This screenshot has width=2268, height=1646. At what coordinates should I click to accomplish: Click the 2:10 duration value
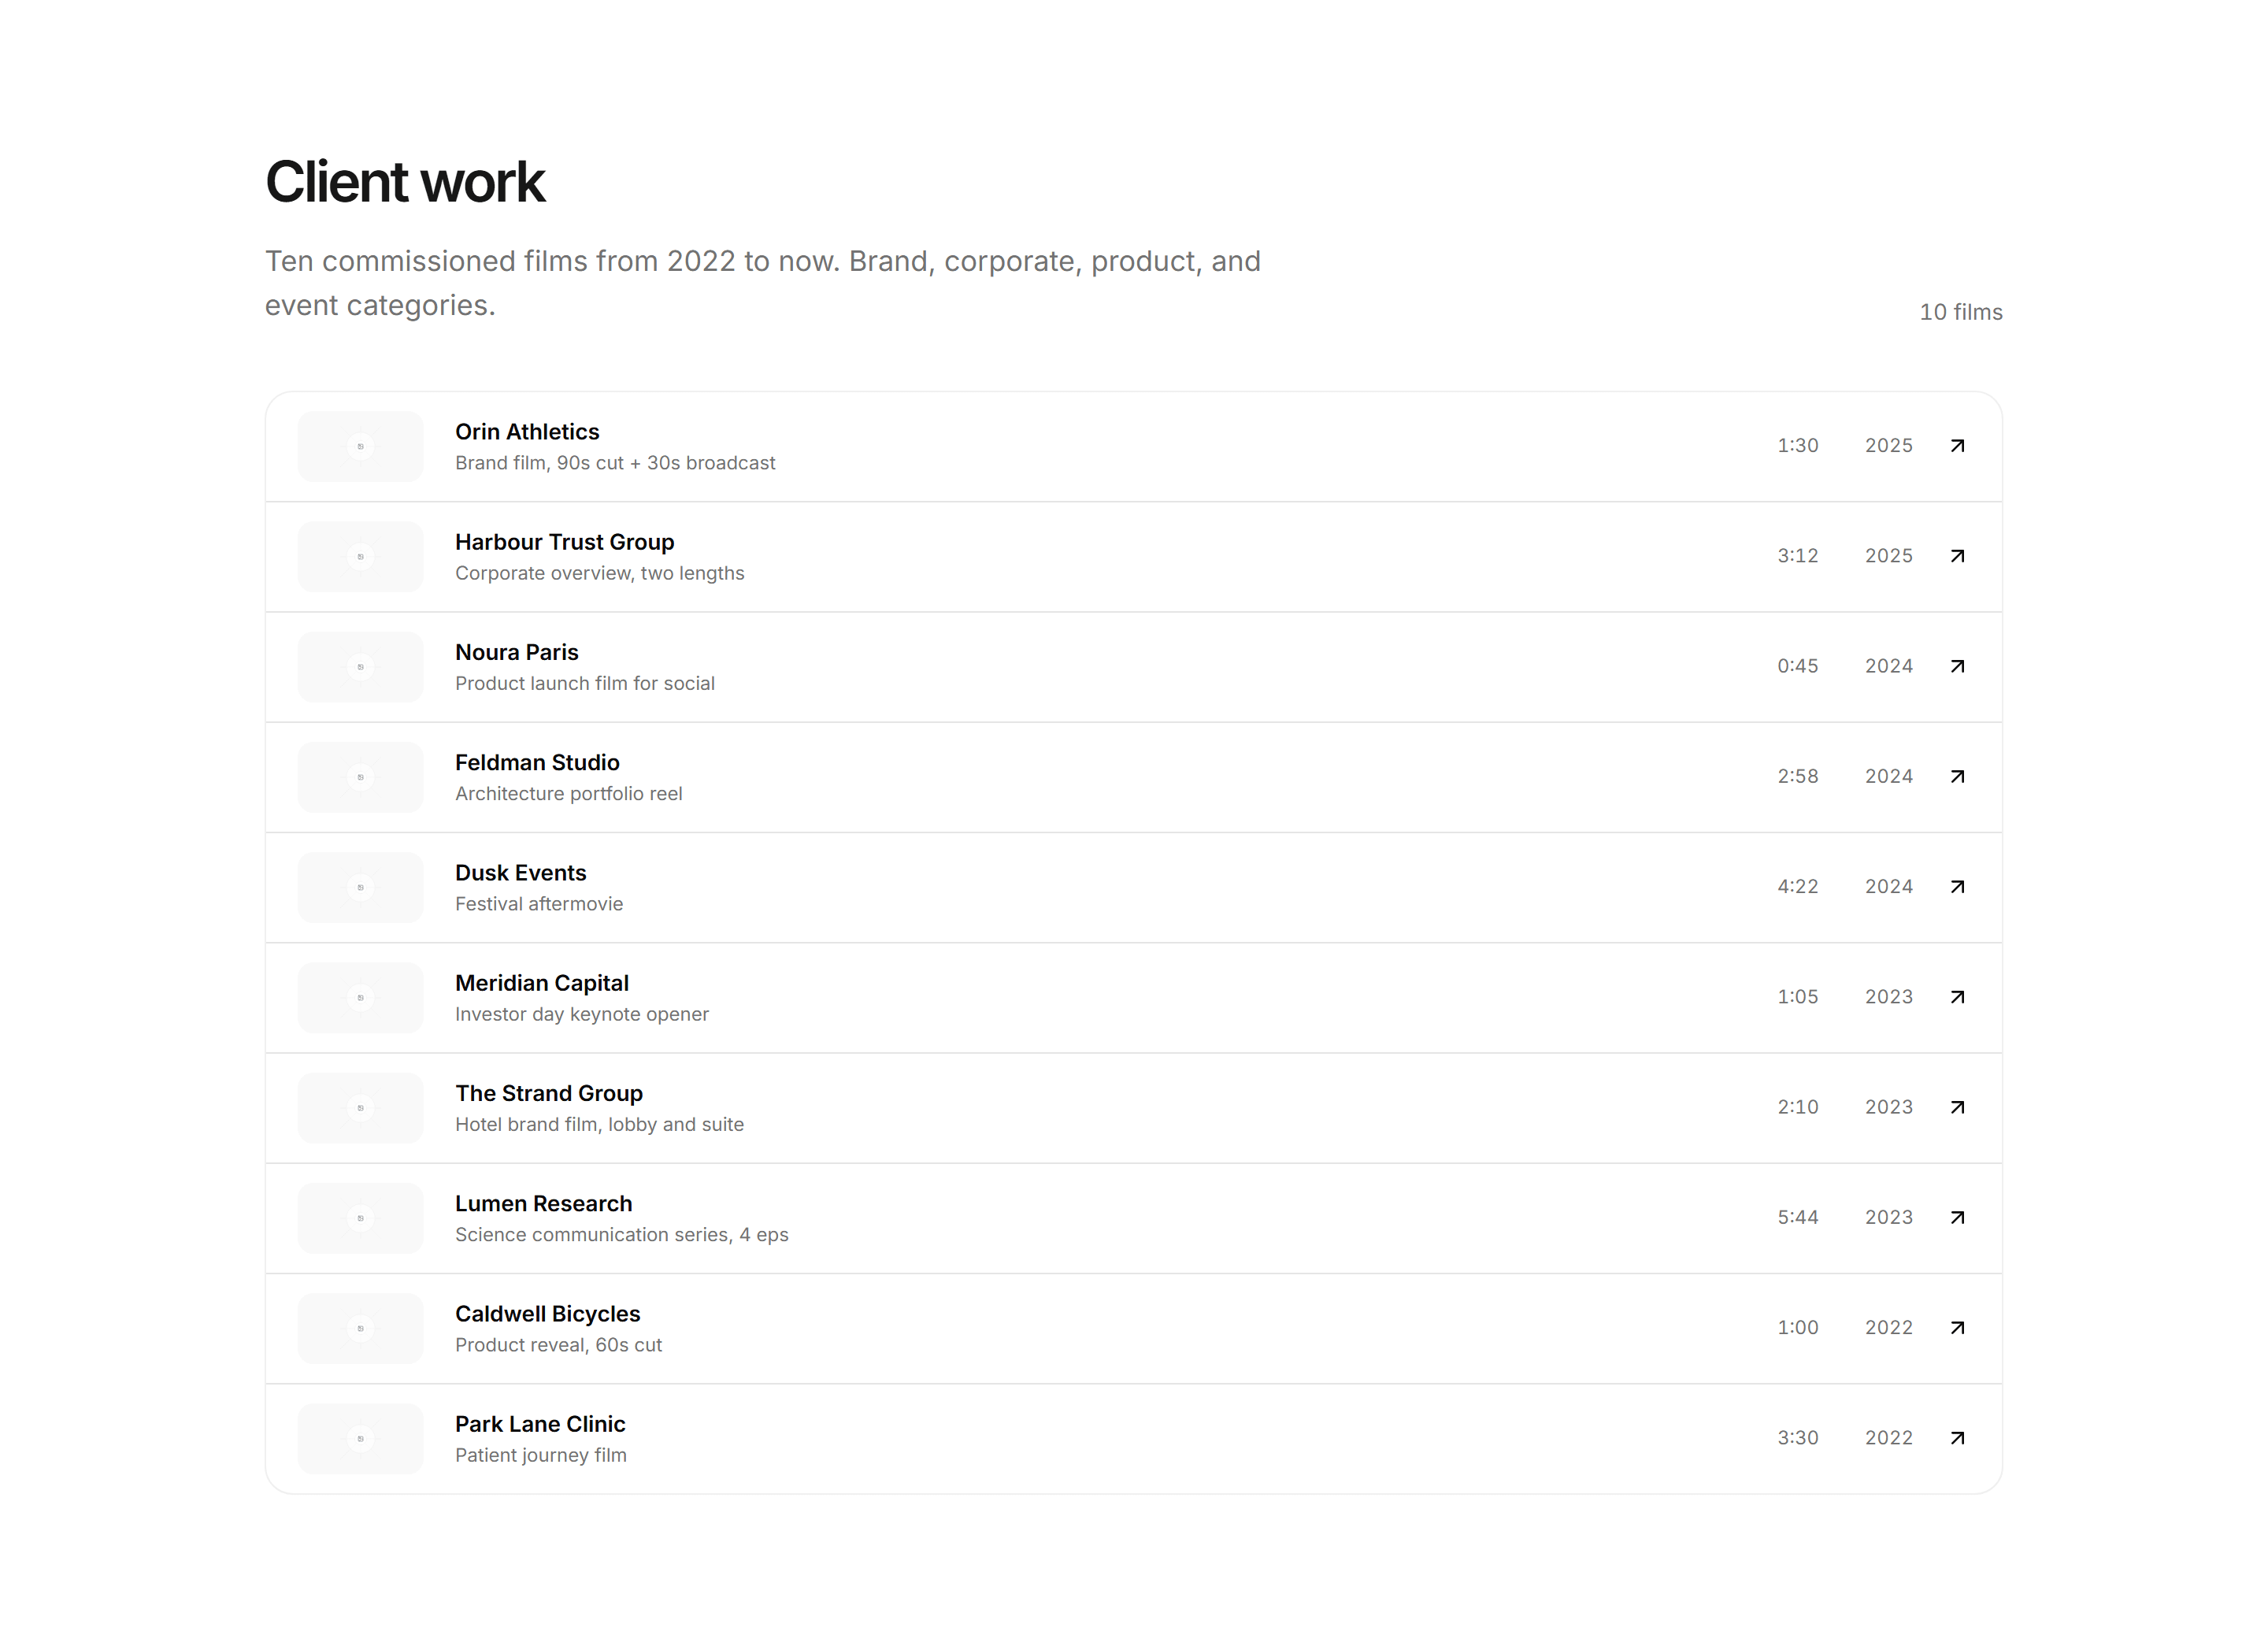pyautogui.click(x=1797, y=1107)
